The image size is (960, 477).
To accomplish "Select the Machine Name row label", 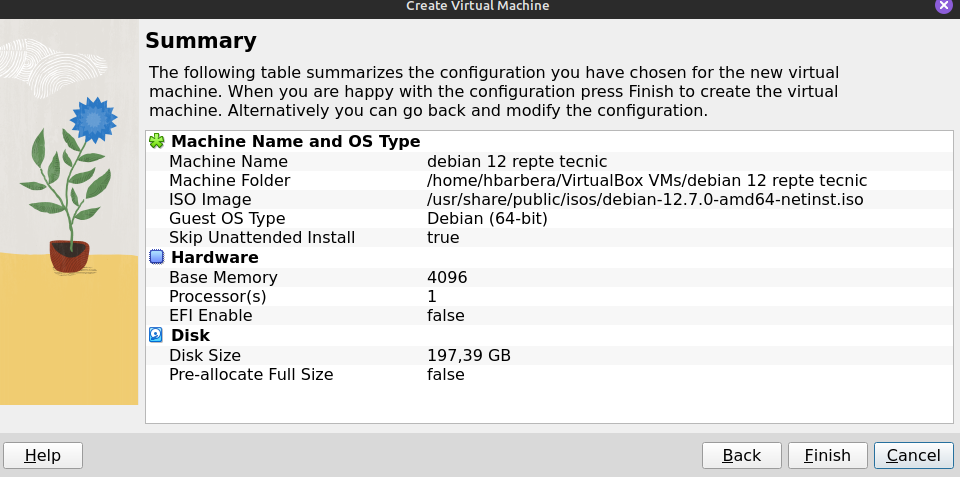I will (x=228, y=162).
